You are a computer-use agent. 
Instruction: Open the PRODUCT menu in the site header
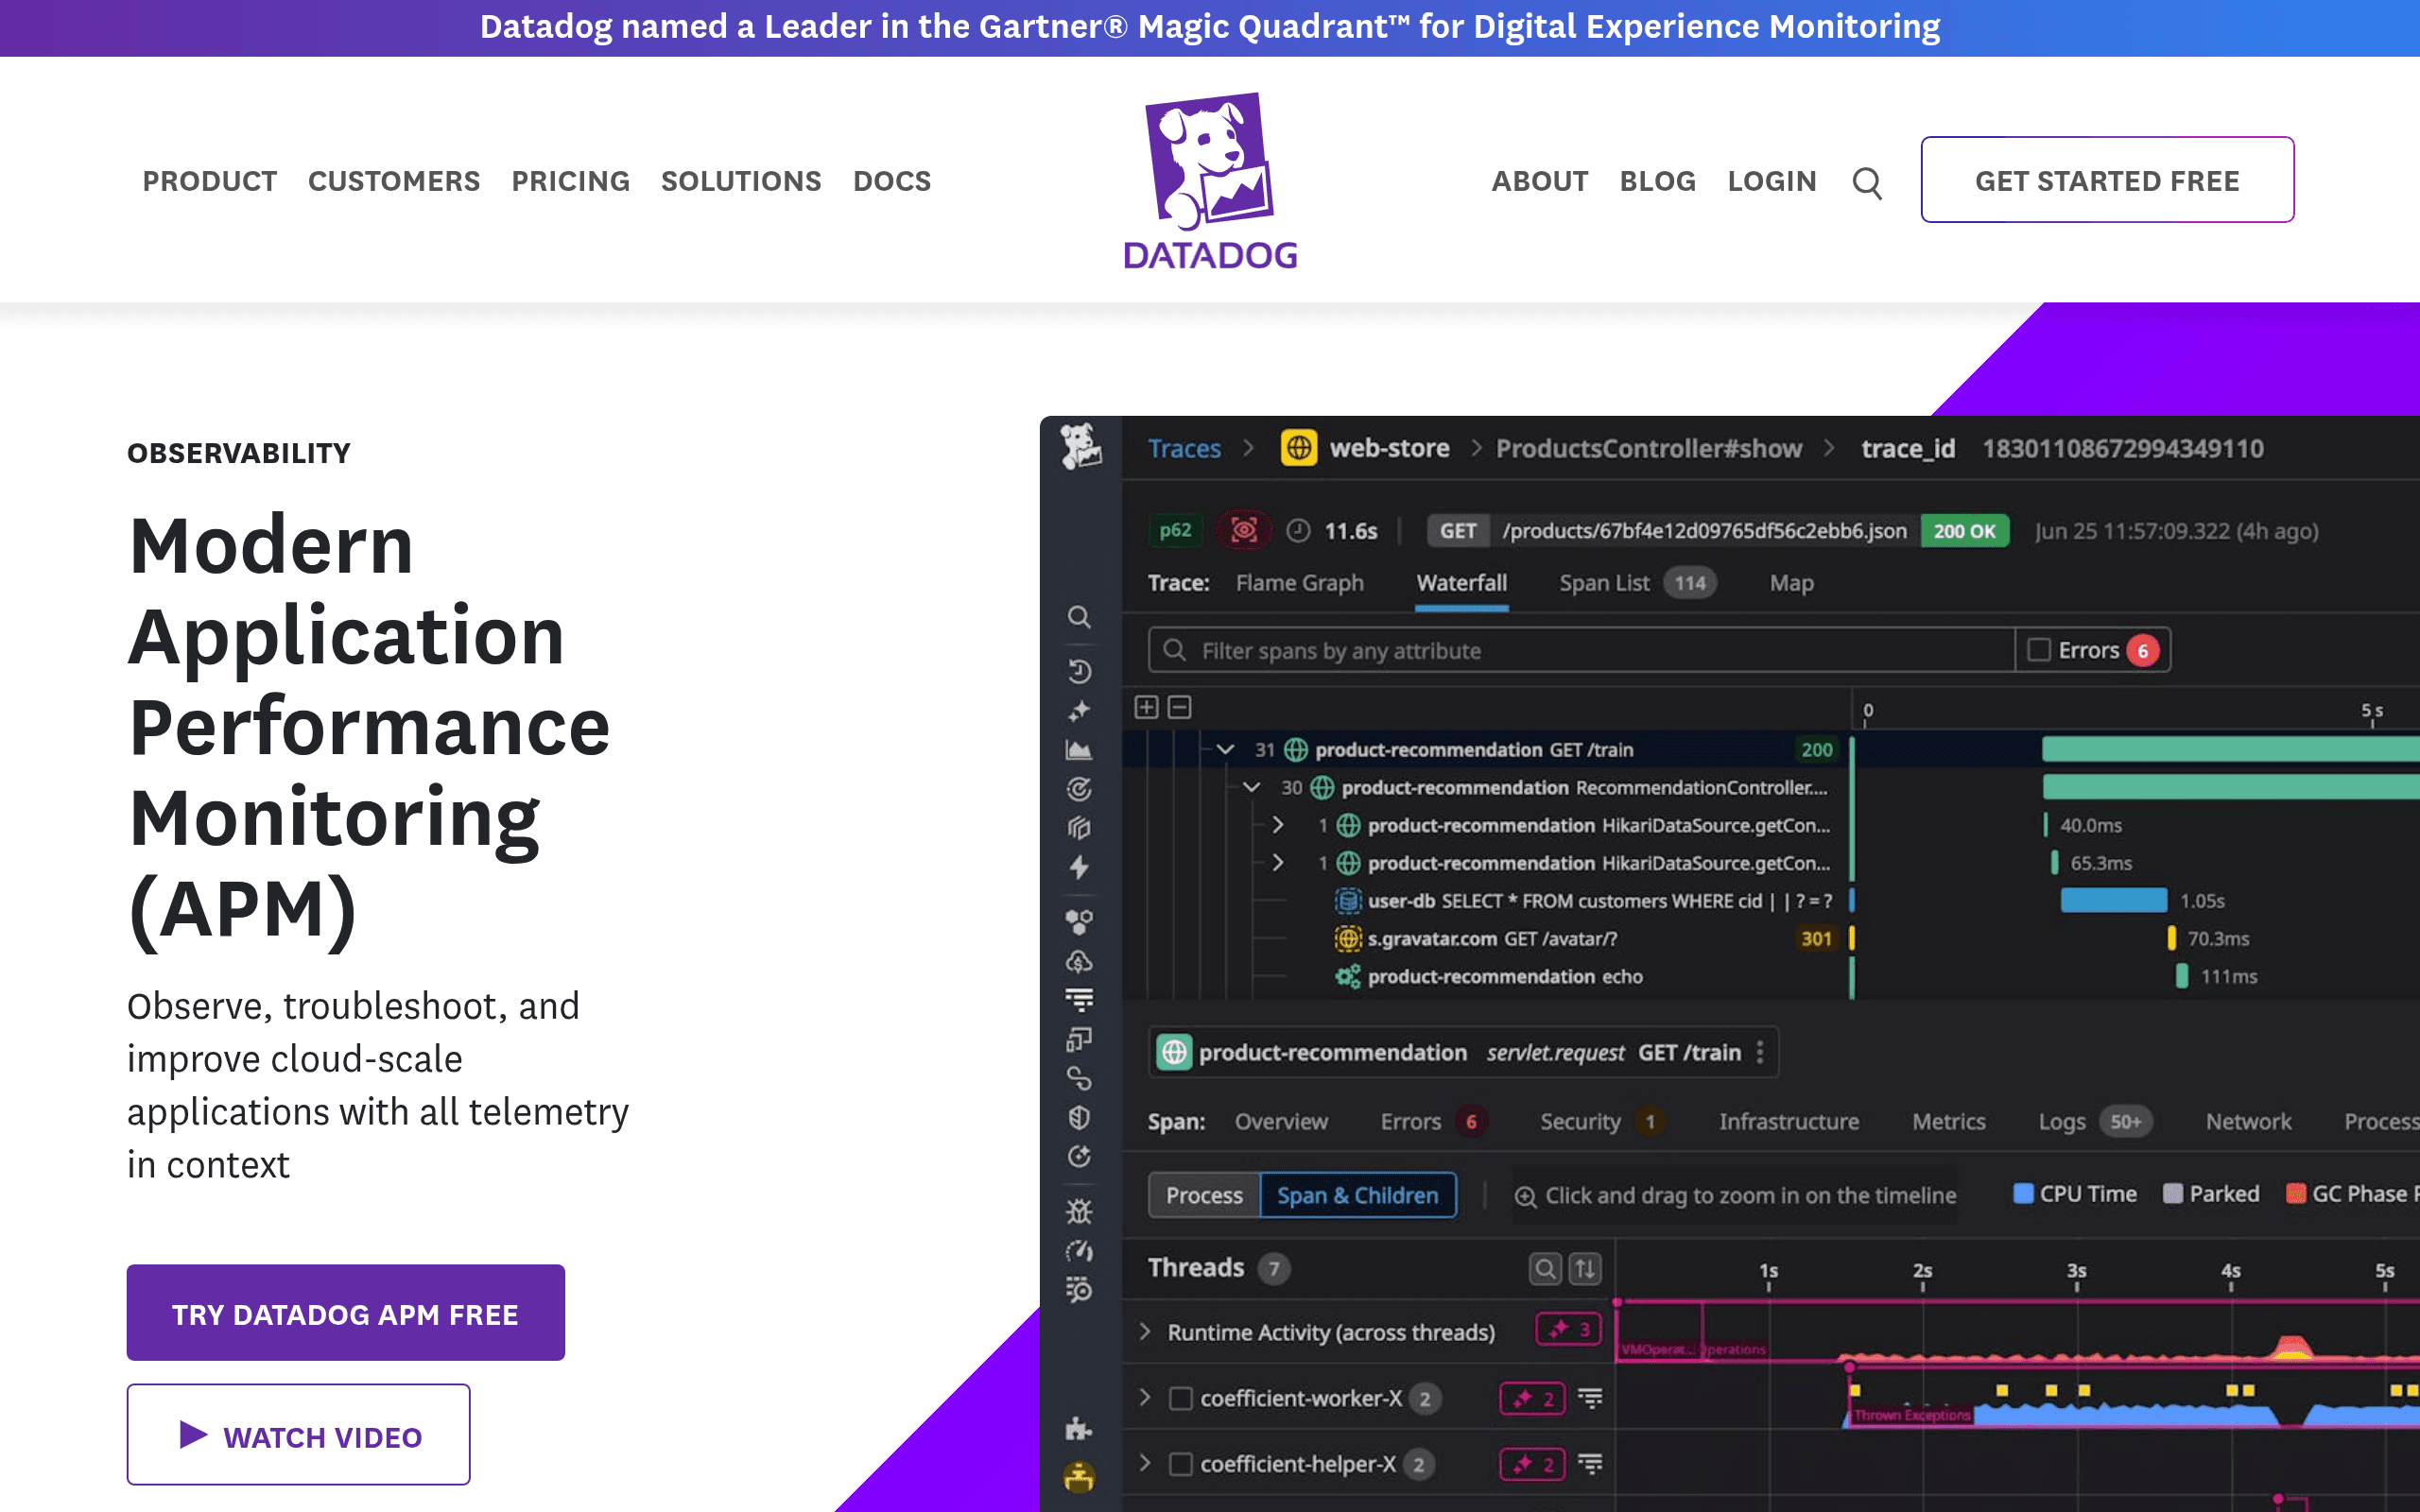210,181
